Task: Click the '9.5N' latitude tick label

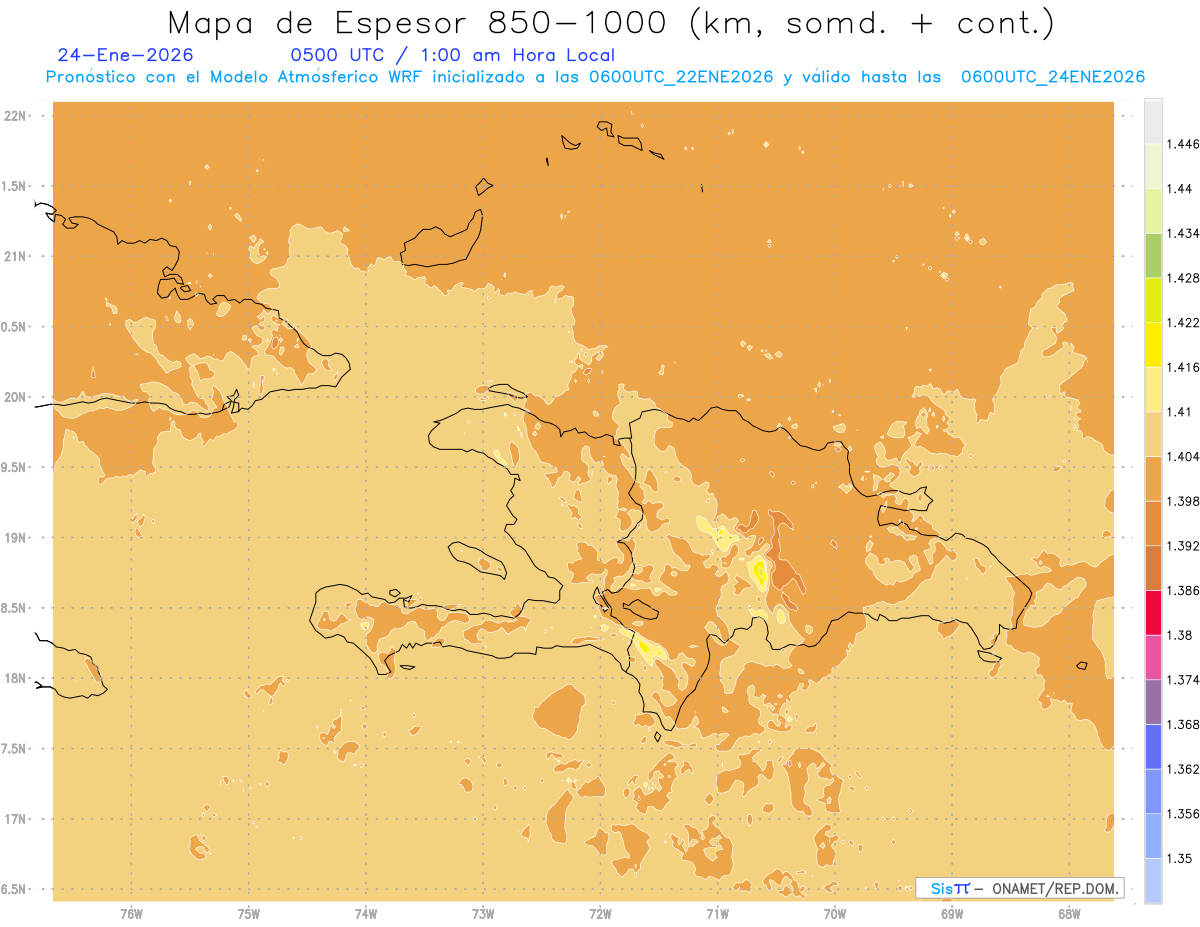Action: [15, 467]
